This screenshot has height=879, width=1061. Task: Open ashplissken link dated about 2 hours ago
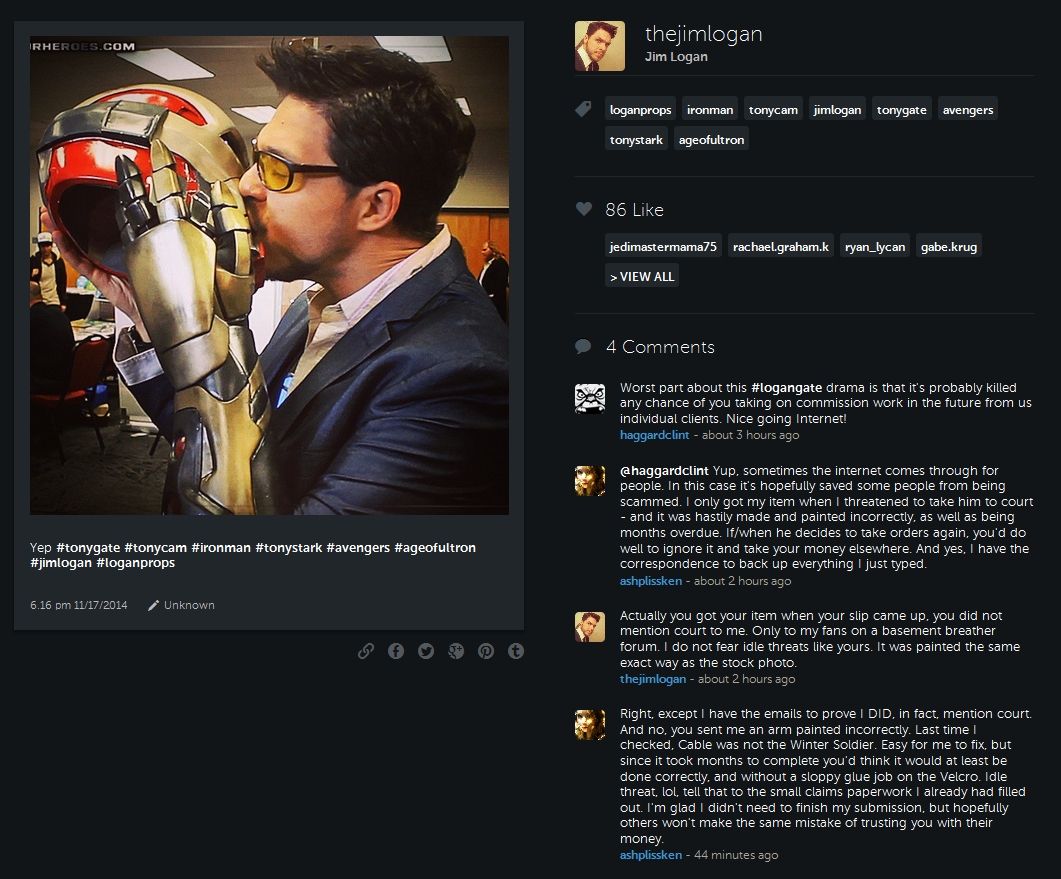(x=651, y=581)
